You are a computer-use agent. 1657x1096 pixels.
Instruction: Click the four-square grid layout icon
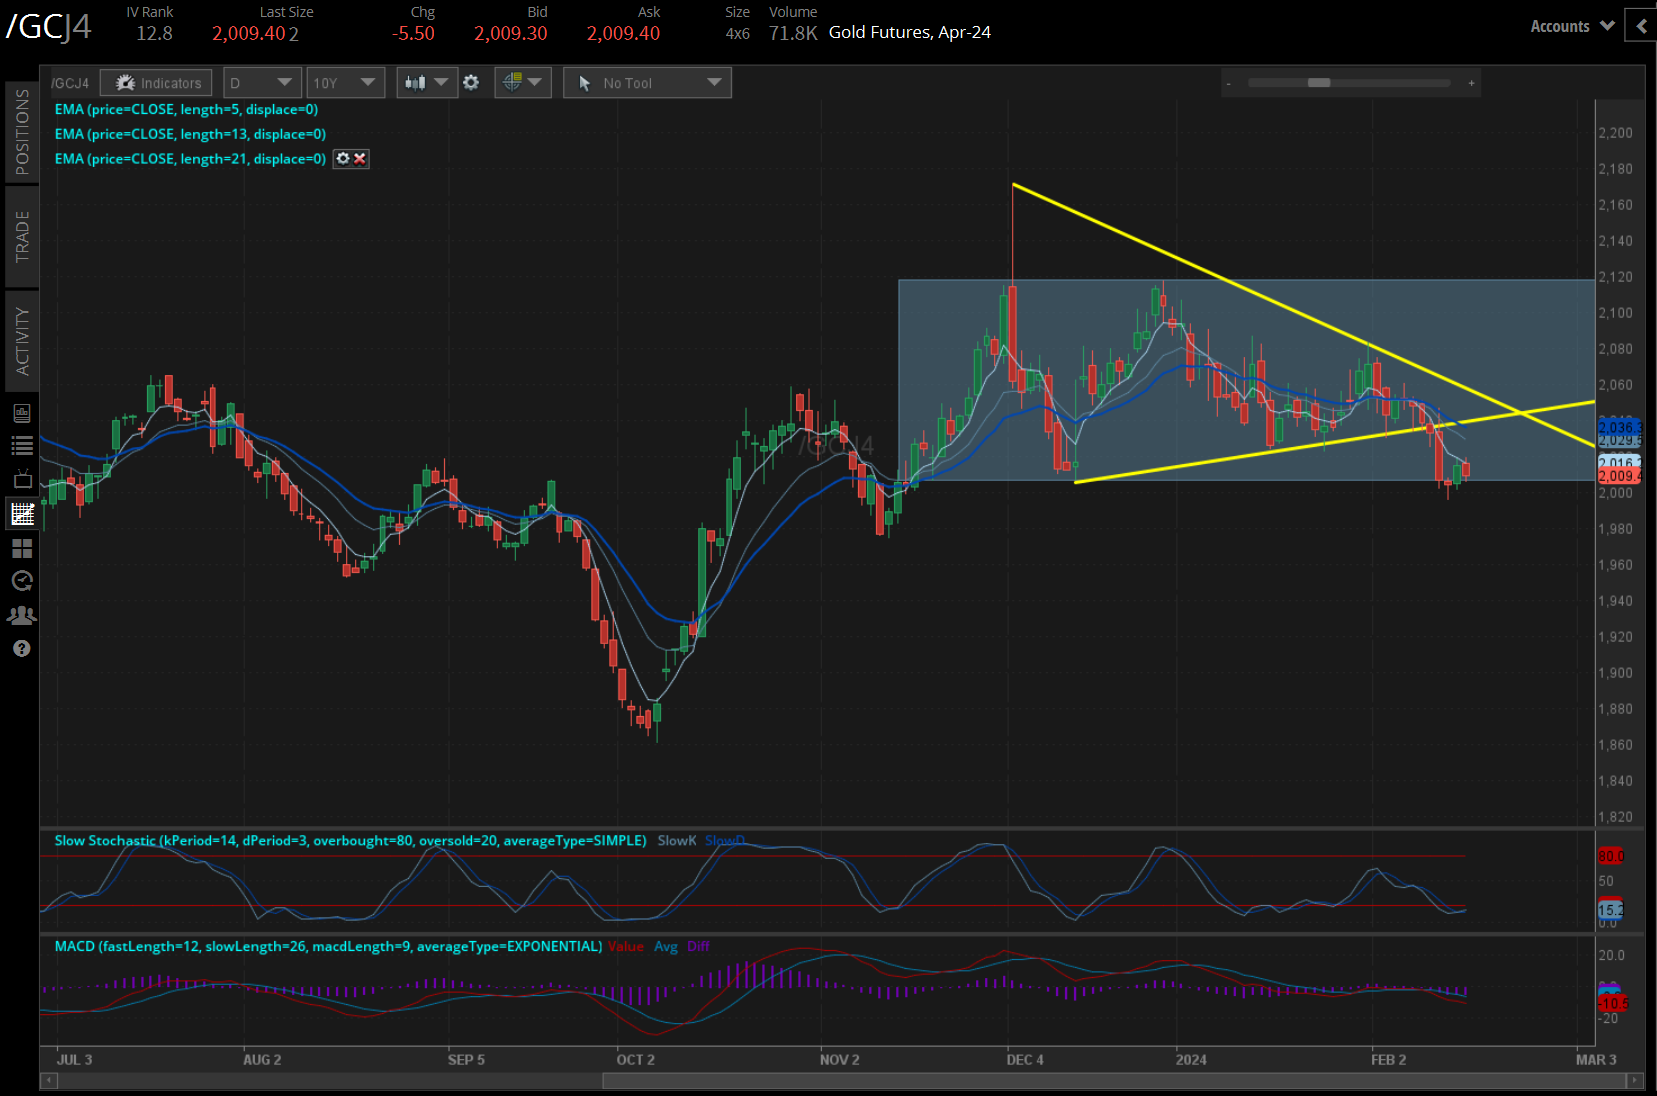click(22, 548)
